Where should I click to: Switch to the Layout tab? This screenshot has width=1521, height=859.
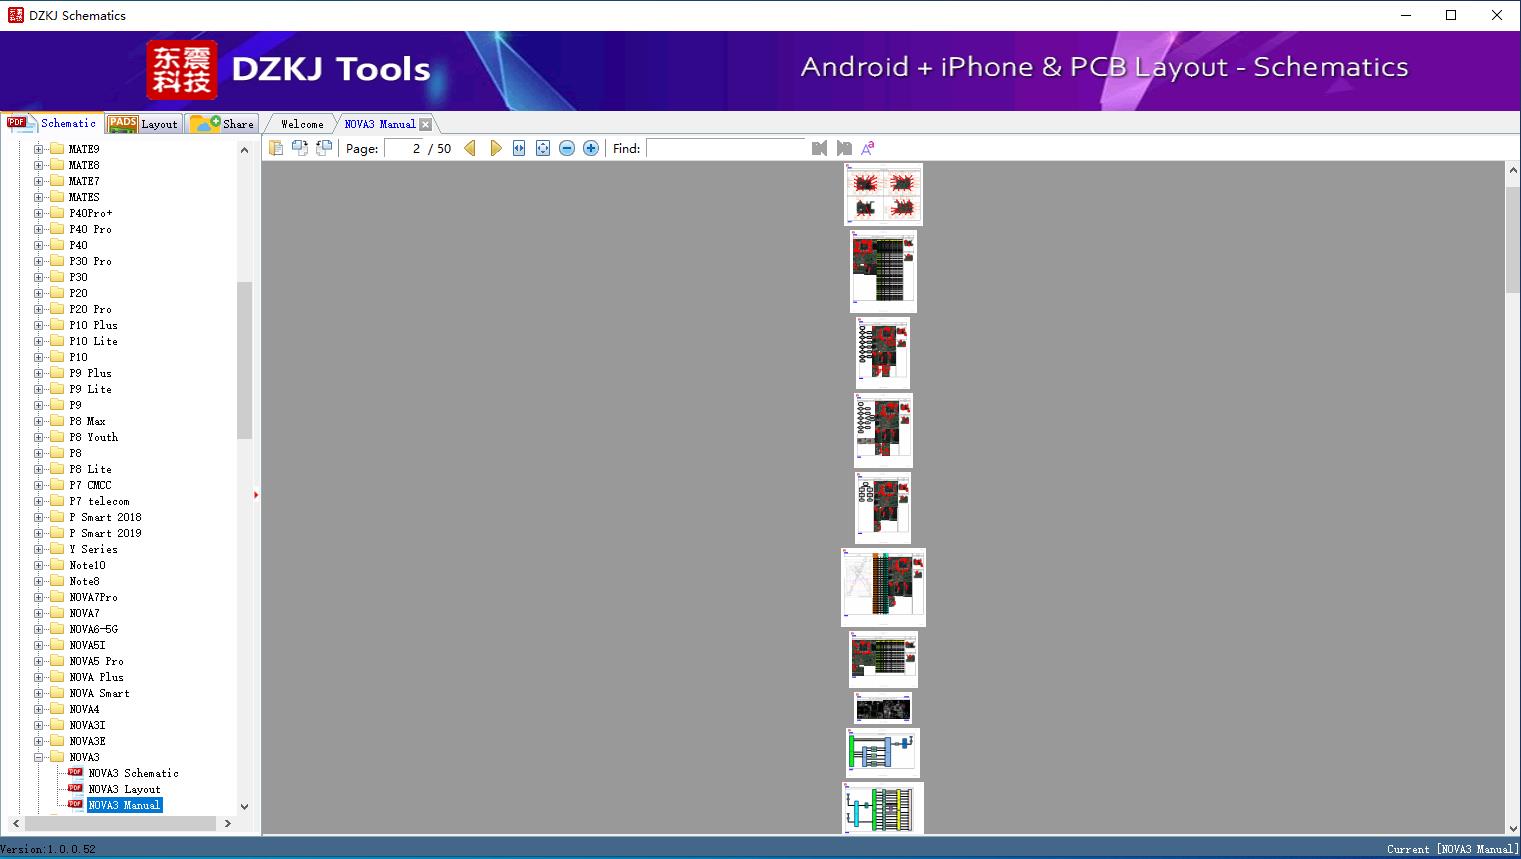coord(143,124)
